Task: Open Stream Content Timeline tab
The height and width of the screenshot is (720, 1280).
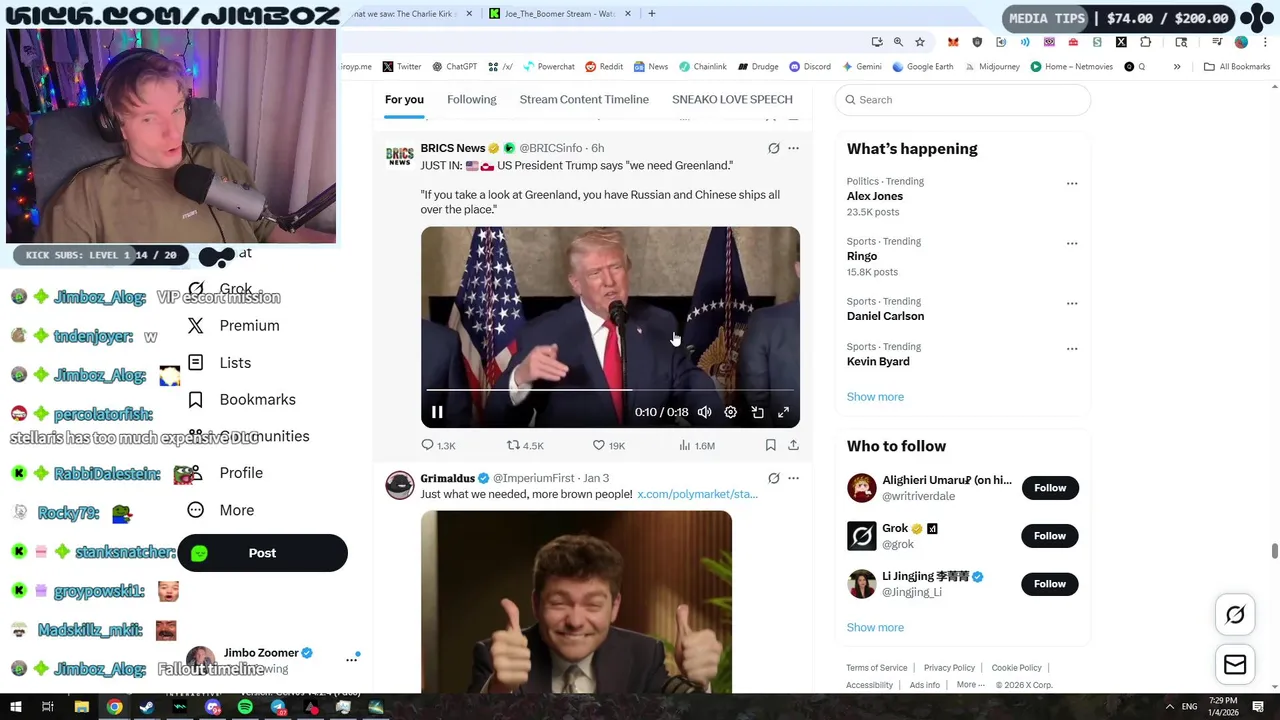Action: [584, 99]
